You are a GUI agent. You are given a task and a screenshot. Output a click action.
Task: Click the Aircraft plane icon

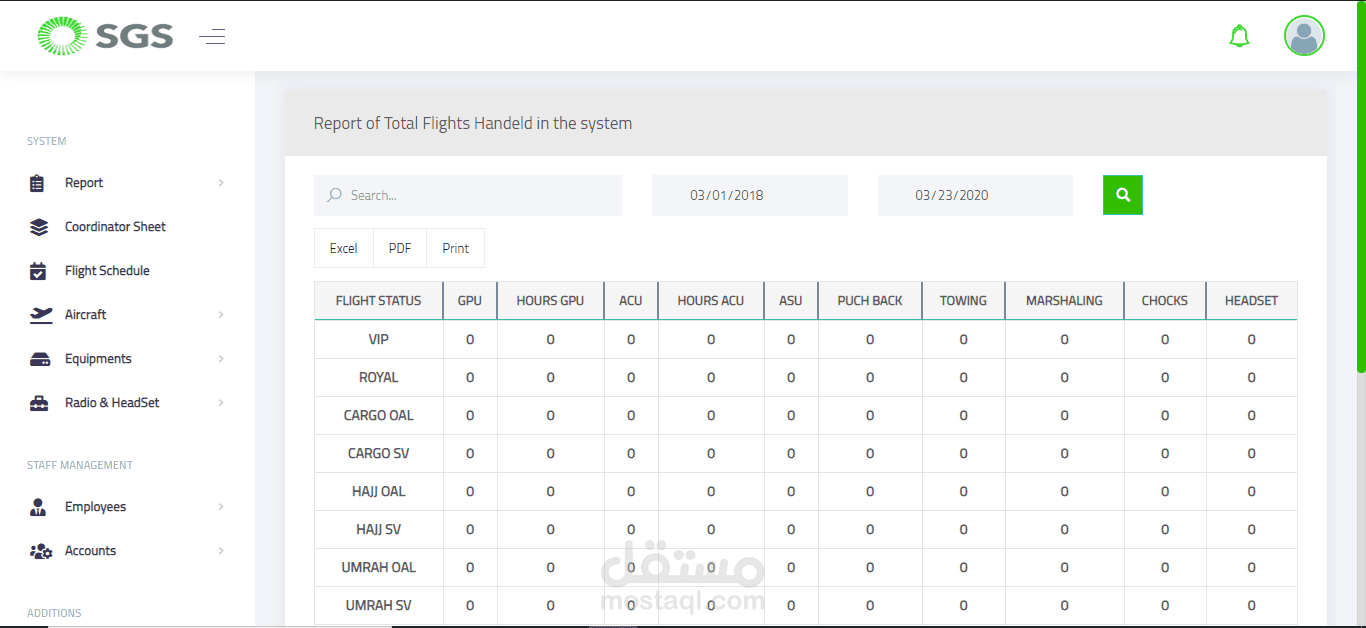(x=40, y=315)
